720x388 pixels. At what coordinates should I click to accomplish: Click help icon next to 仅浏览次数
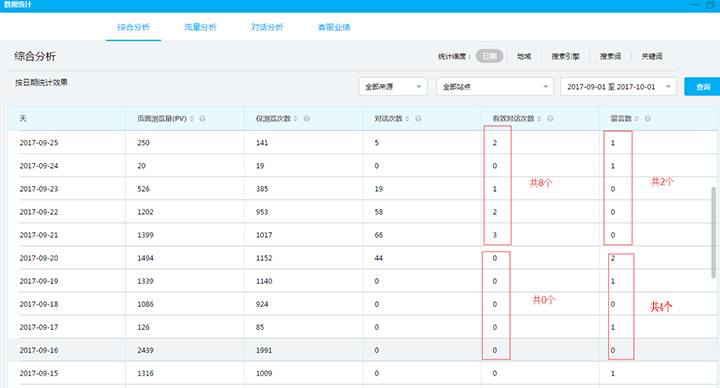pos(307,118)
